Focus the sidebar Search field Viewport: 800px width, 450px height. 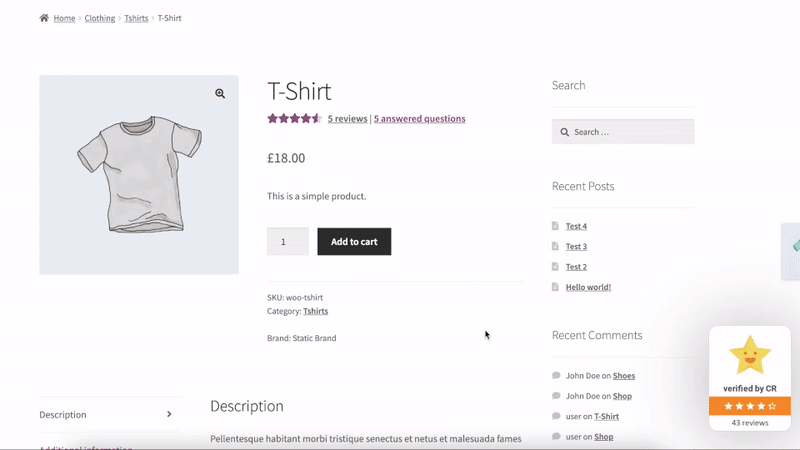[x=630, y=132]
